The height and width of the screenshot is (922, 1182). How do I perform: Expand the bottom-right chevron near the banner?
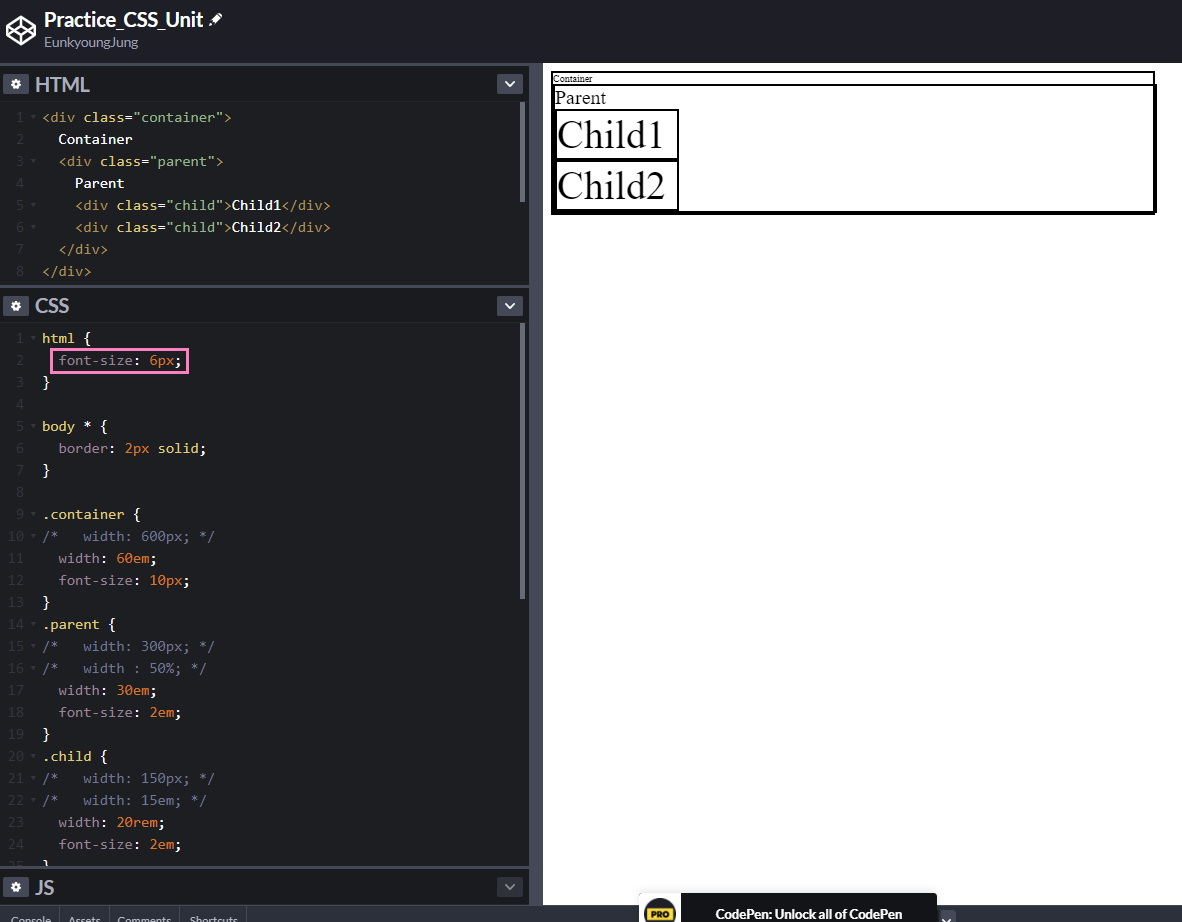[944, 916]
